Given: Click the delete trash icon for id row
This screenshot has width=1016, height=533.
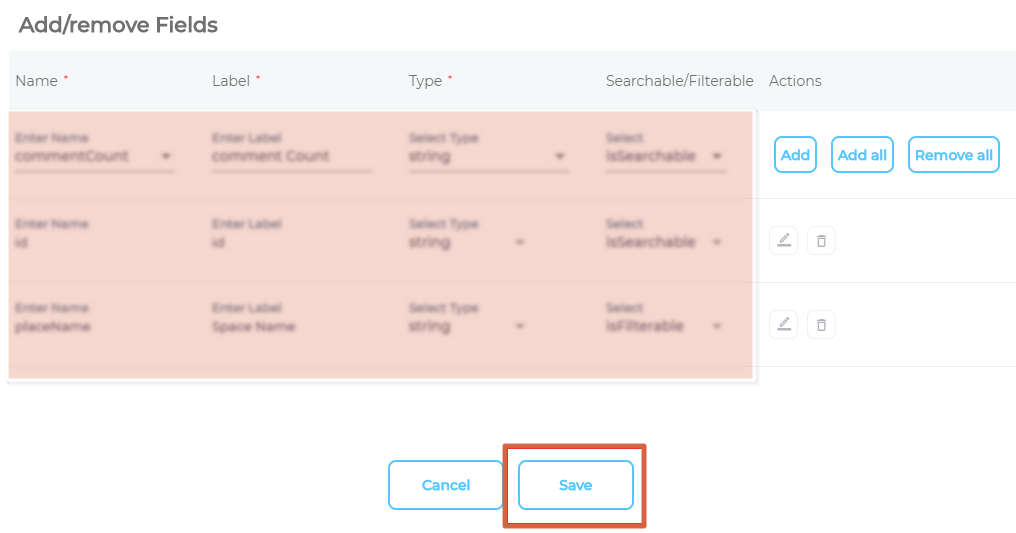Looking at the screenshot, I should pos(821,240).
